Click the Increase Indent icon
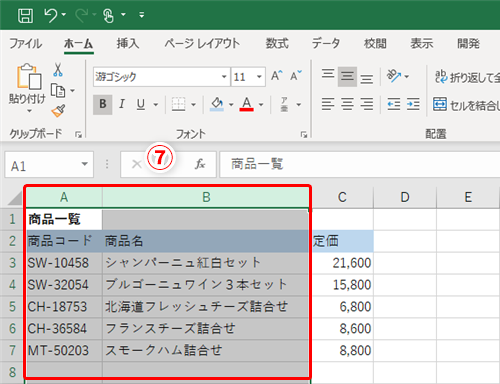This screenshot has width=500, height=384. (x=413, y=105)
